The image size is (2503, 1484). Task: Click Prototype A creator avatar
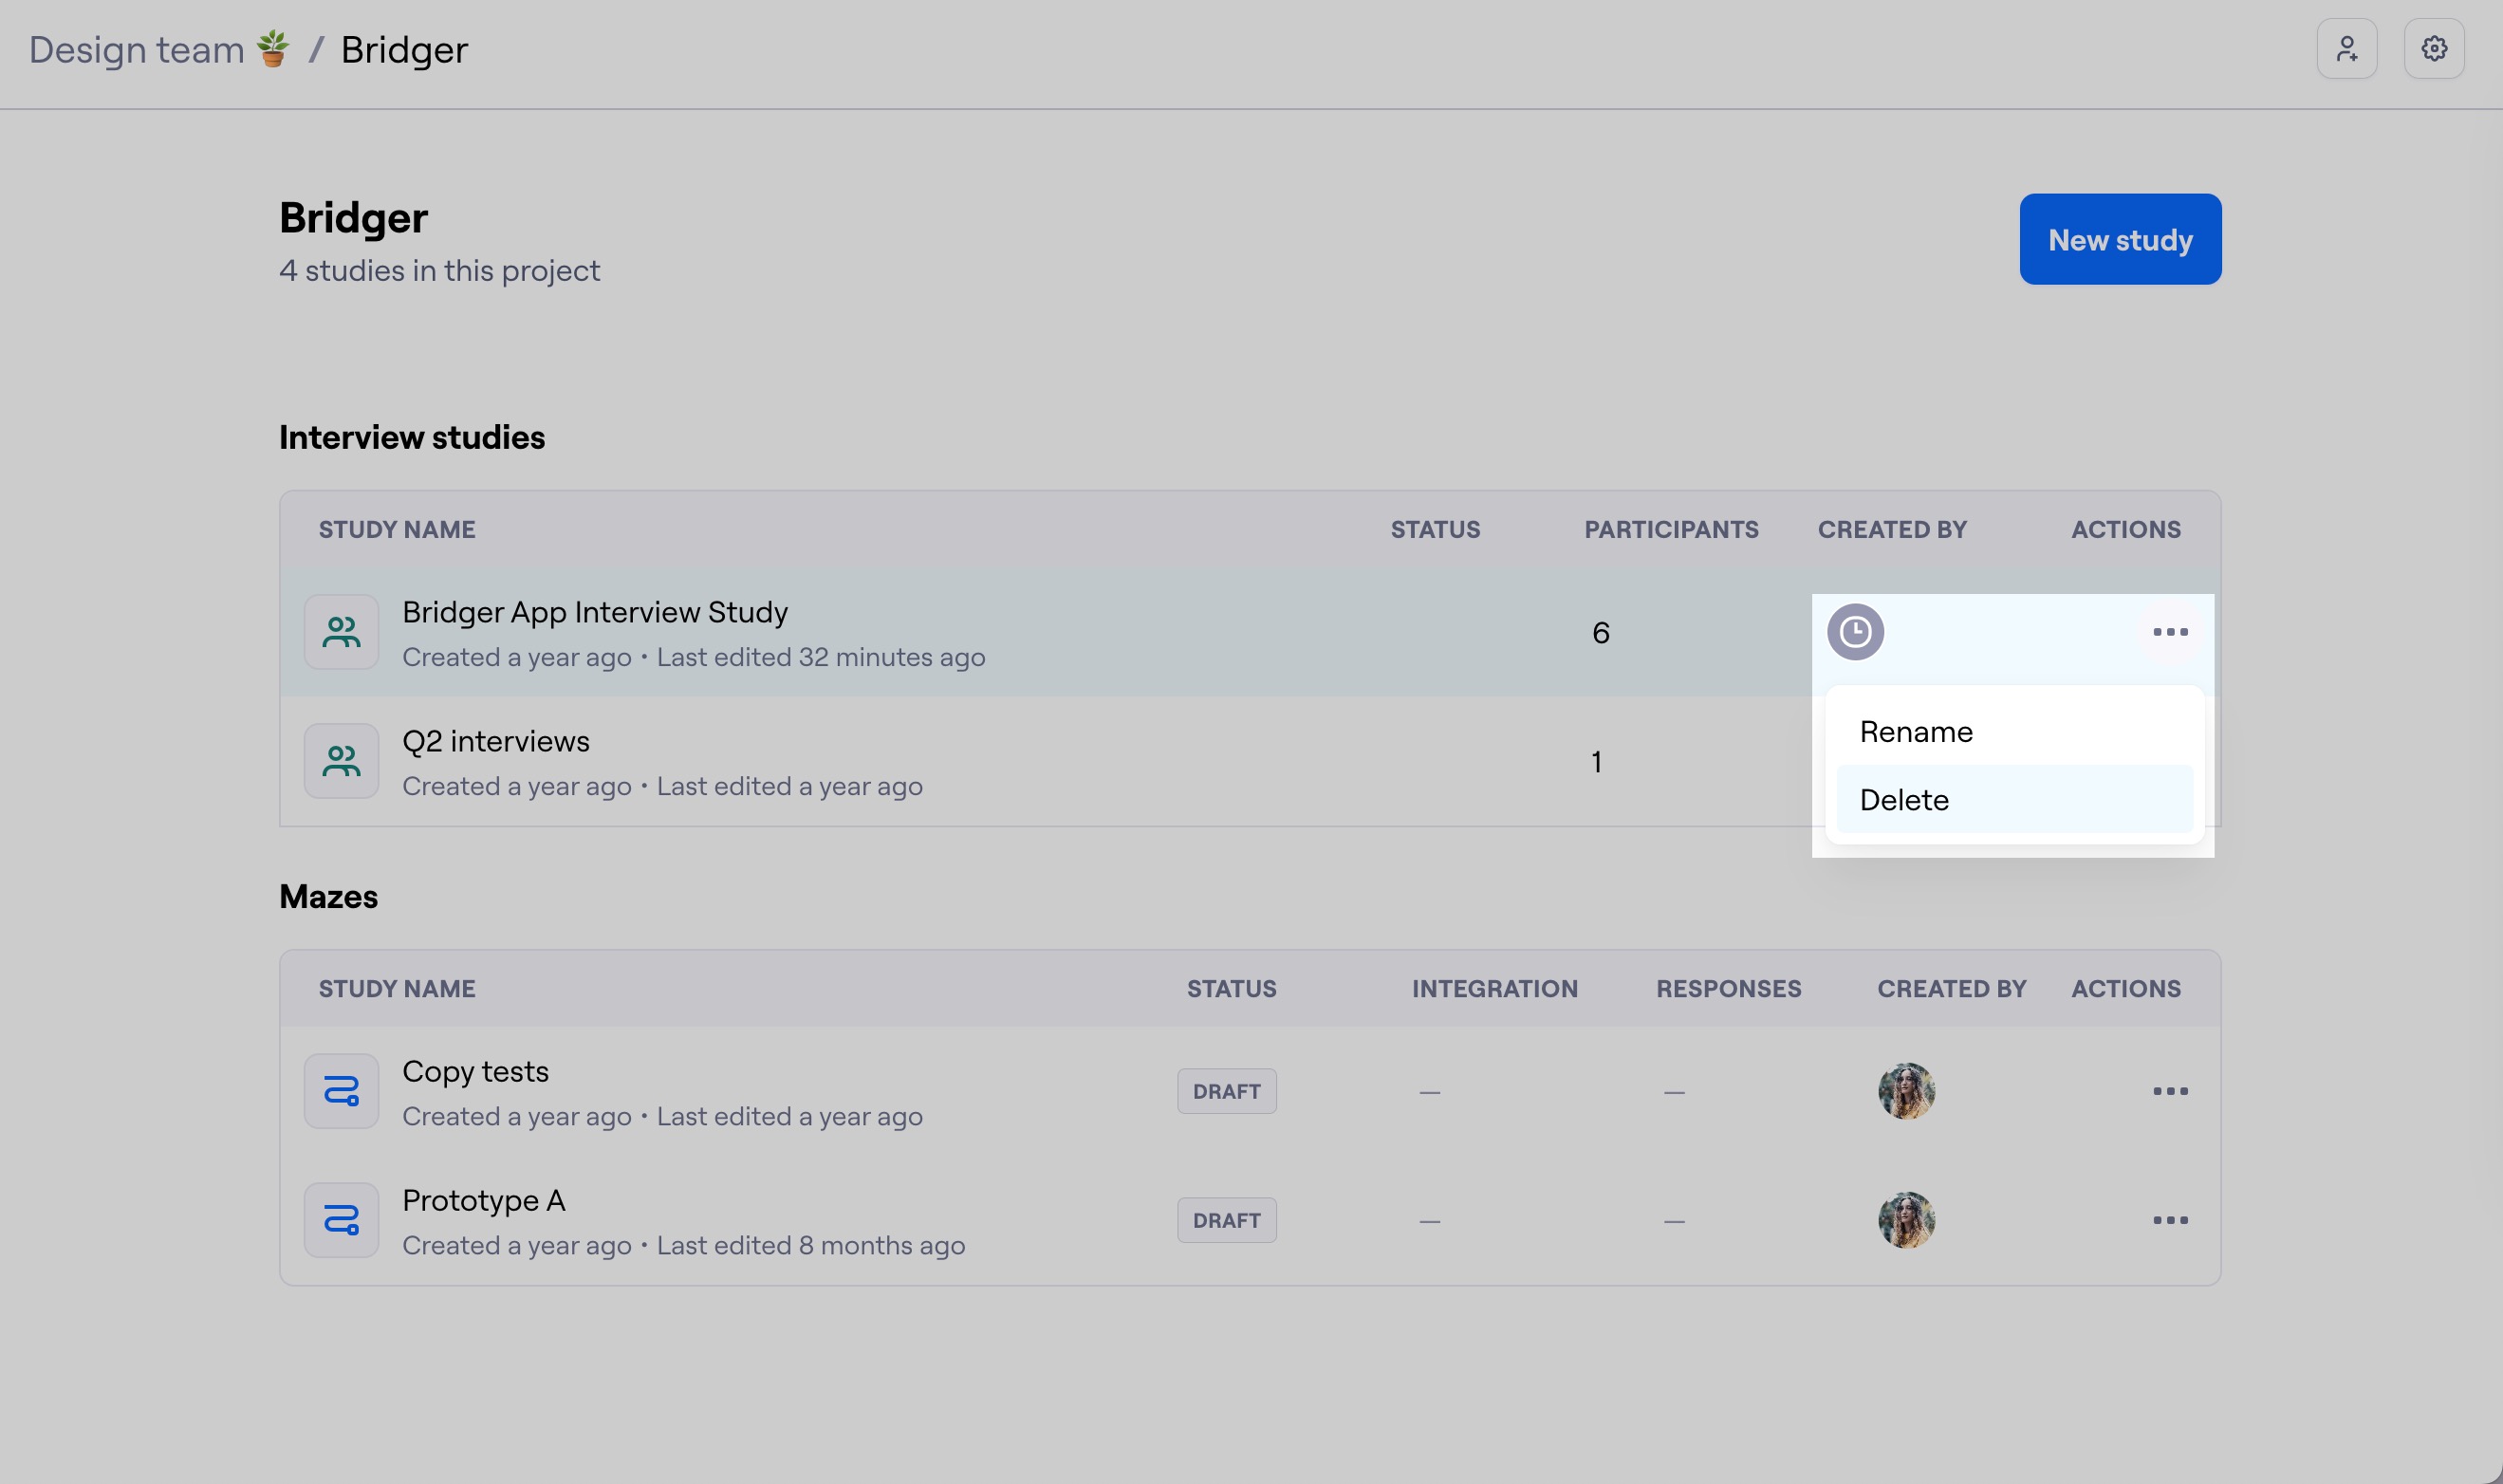click(1906, 1220)
